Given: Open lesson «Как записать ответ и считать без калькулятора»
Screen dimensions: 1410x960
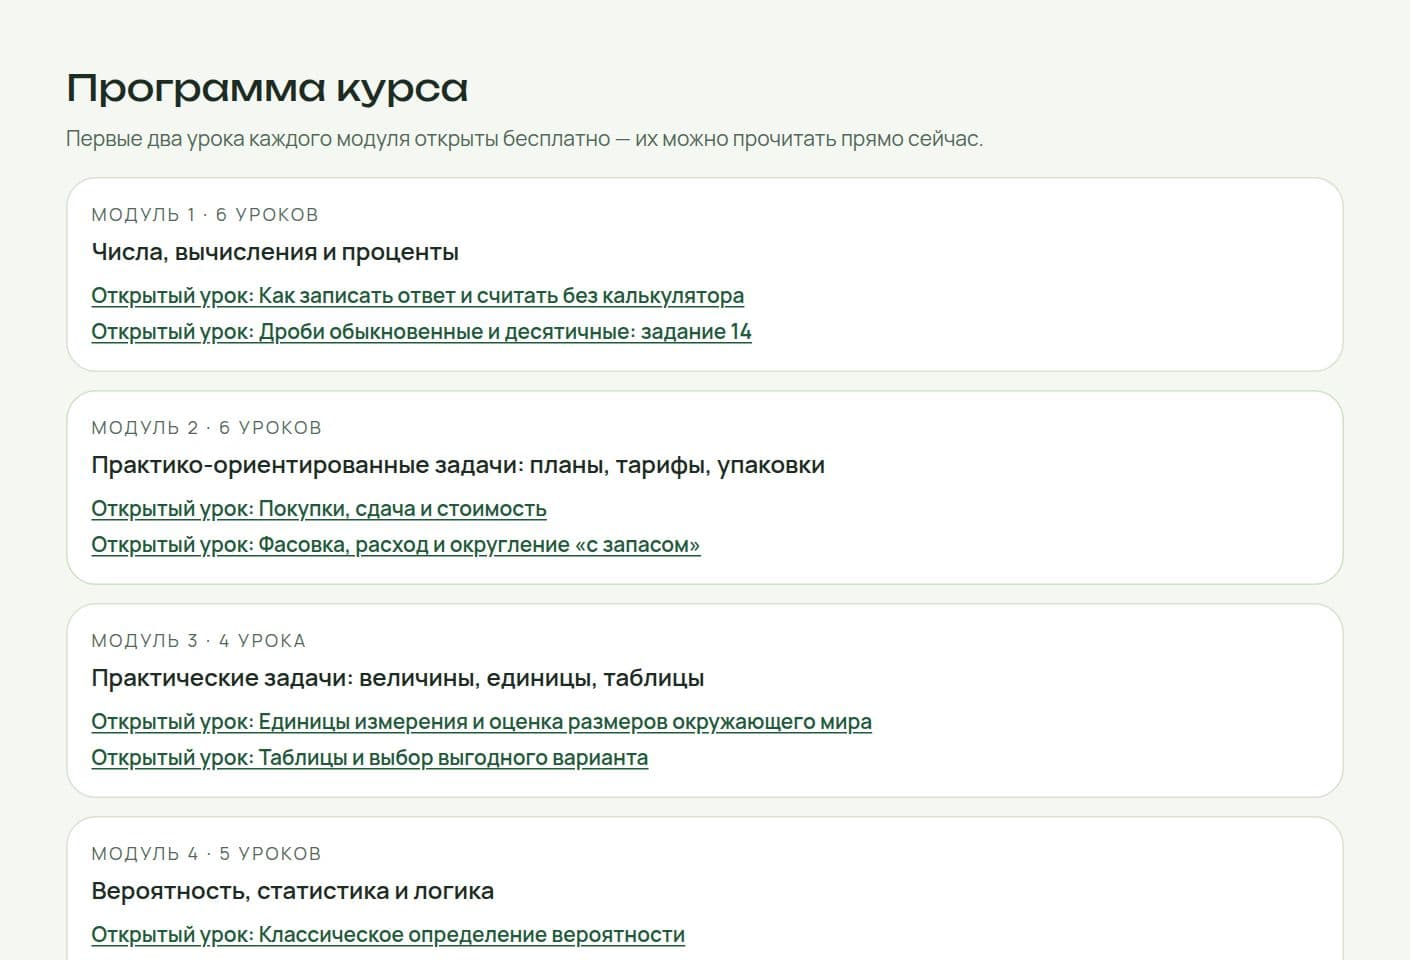Looking at the screenshot, I should (417, 296).
